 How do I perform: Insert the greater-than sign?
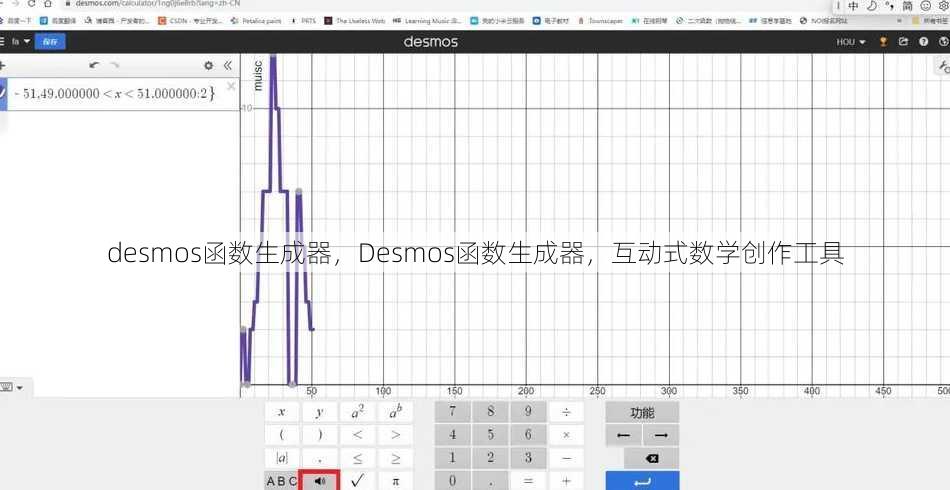pos(395,435)
